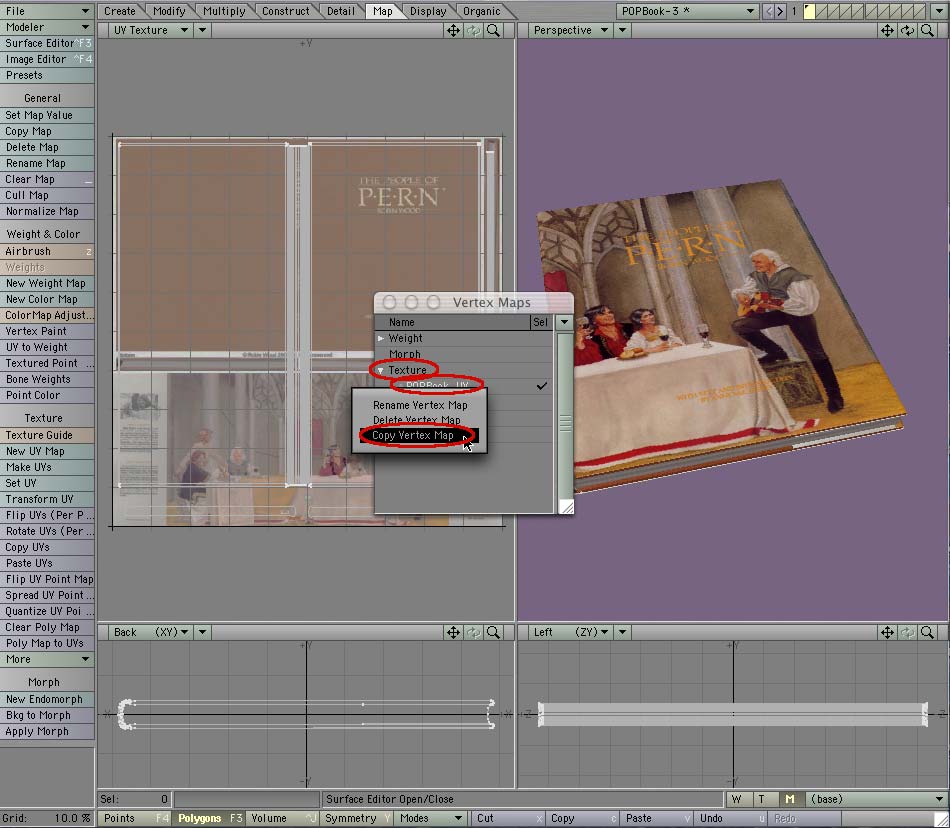Toggle W weight map mode button

pos(737,799)
